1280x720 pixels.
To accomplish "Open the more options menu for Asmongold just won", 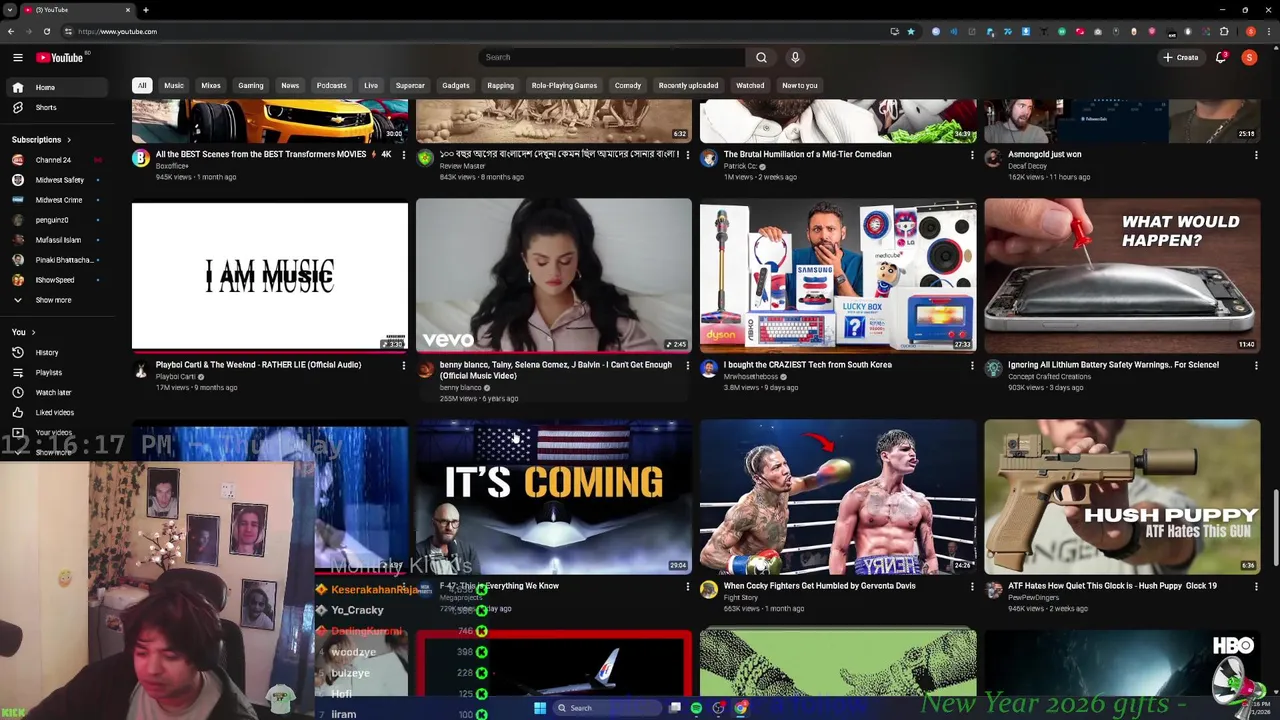I will (x=1256, y=155).
